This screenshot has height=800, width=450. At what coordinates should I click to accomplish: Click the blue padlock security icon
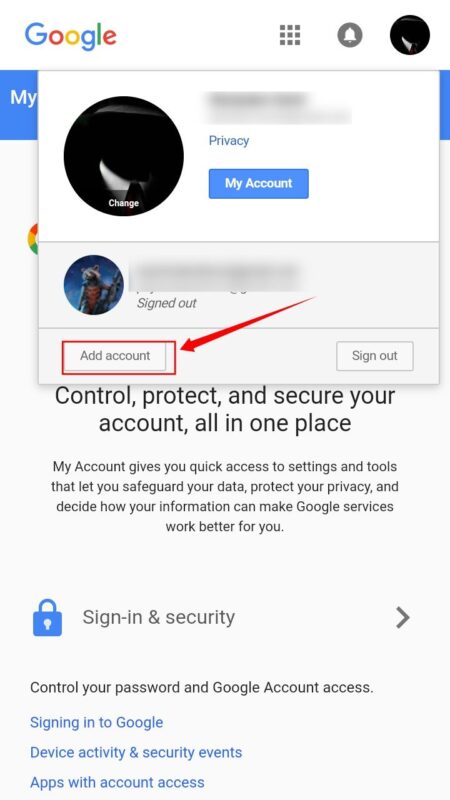coord(47,617)
